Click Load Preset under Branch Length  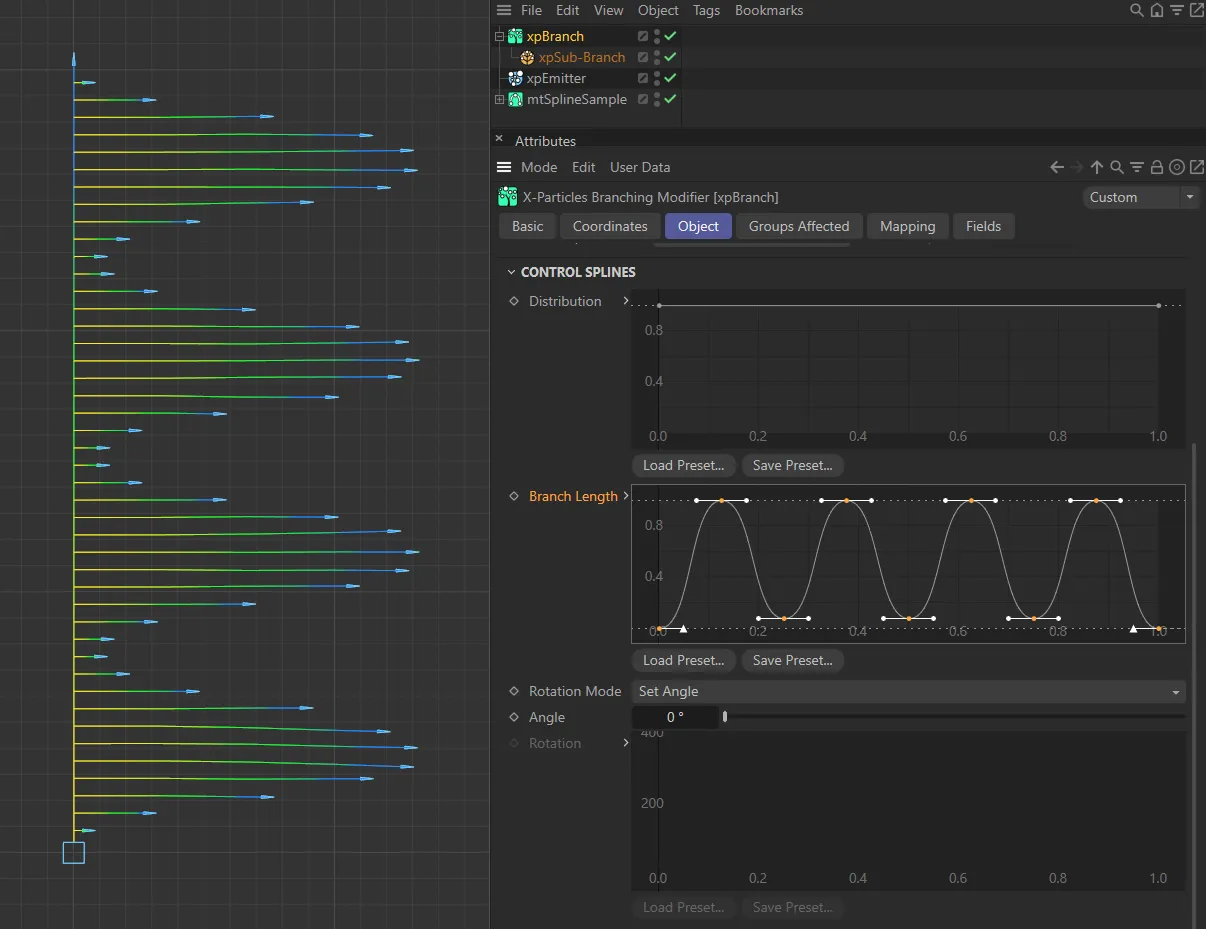[x=683, y=660]
